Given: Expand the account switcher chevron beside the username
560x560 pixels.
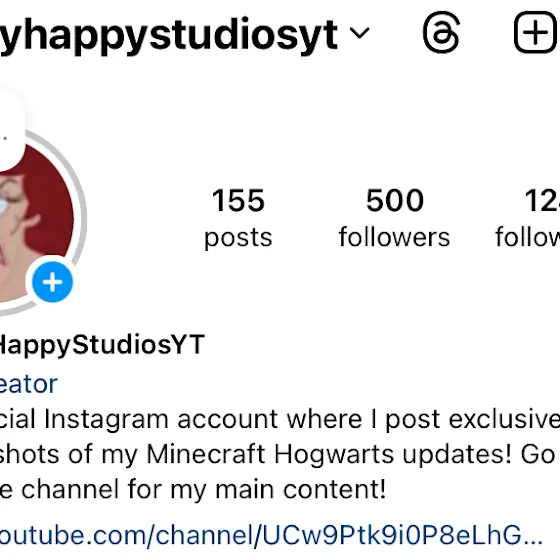Looking at the screenshot, I should pyautogui.click(x=359, y=33).
